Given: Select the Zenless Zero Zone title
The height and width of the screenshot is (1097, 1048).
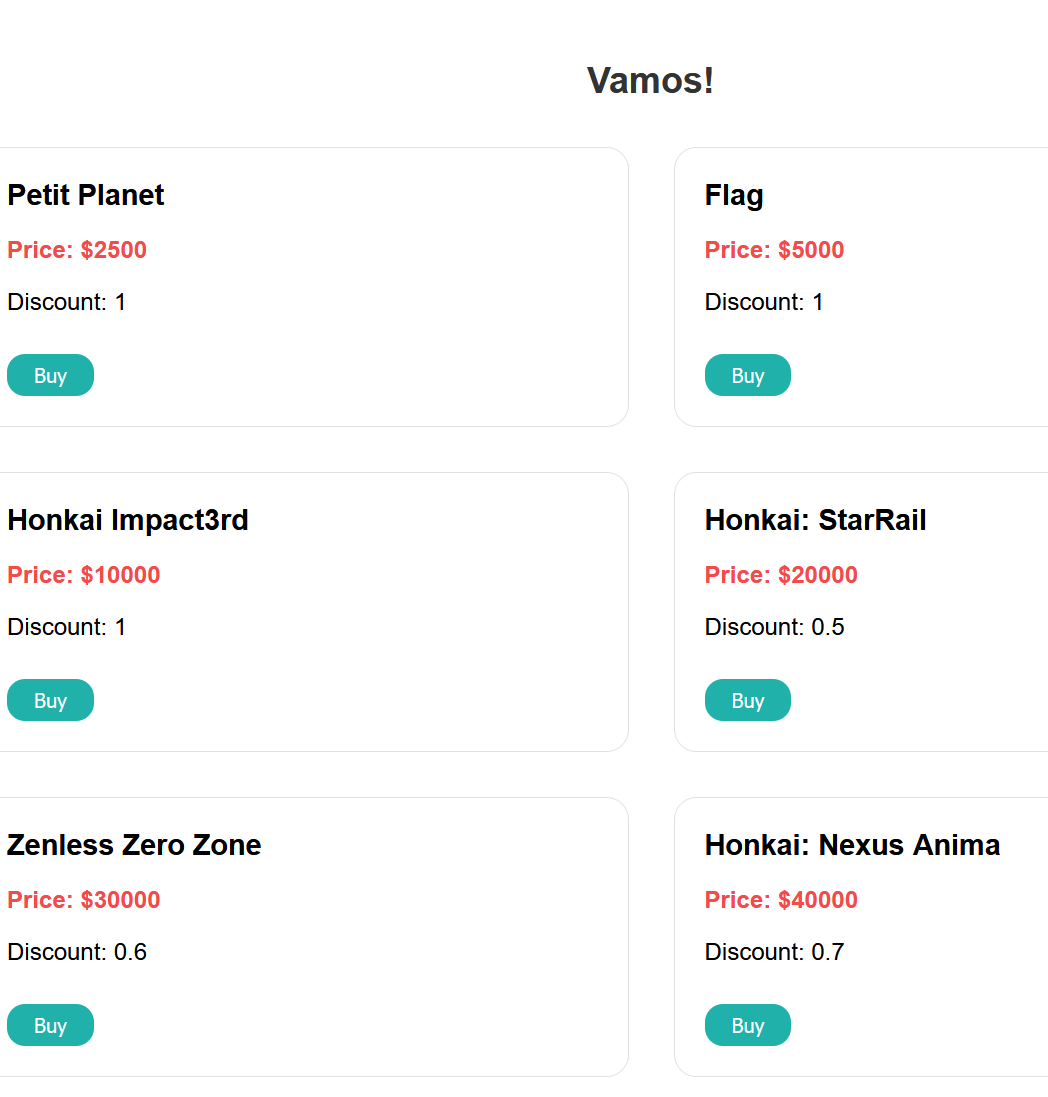Looking at the screenshot, I should coord(134,845).
